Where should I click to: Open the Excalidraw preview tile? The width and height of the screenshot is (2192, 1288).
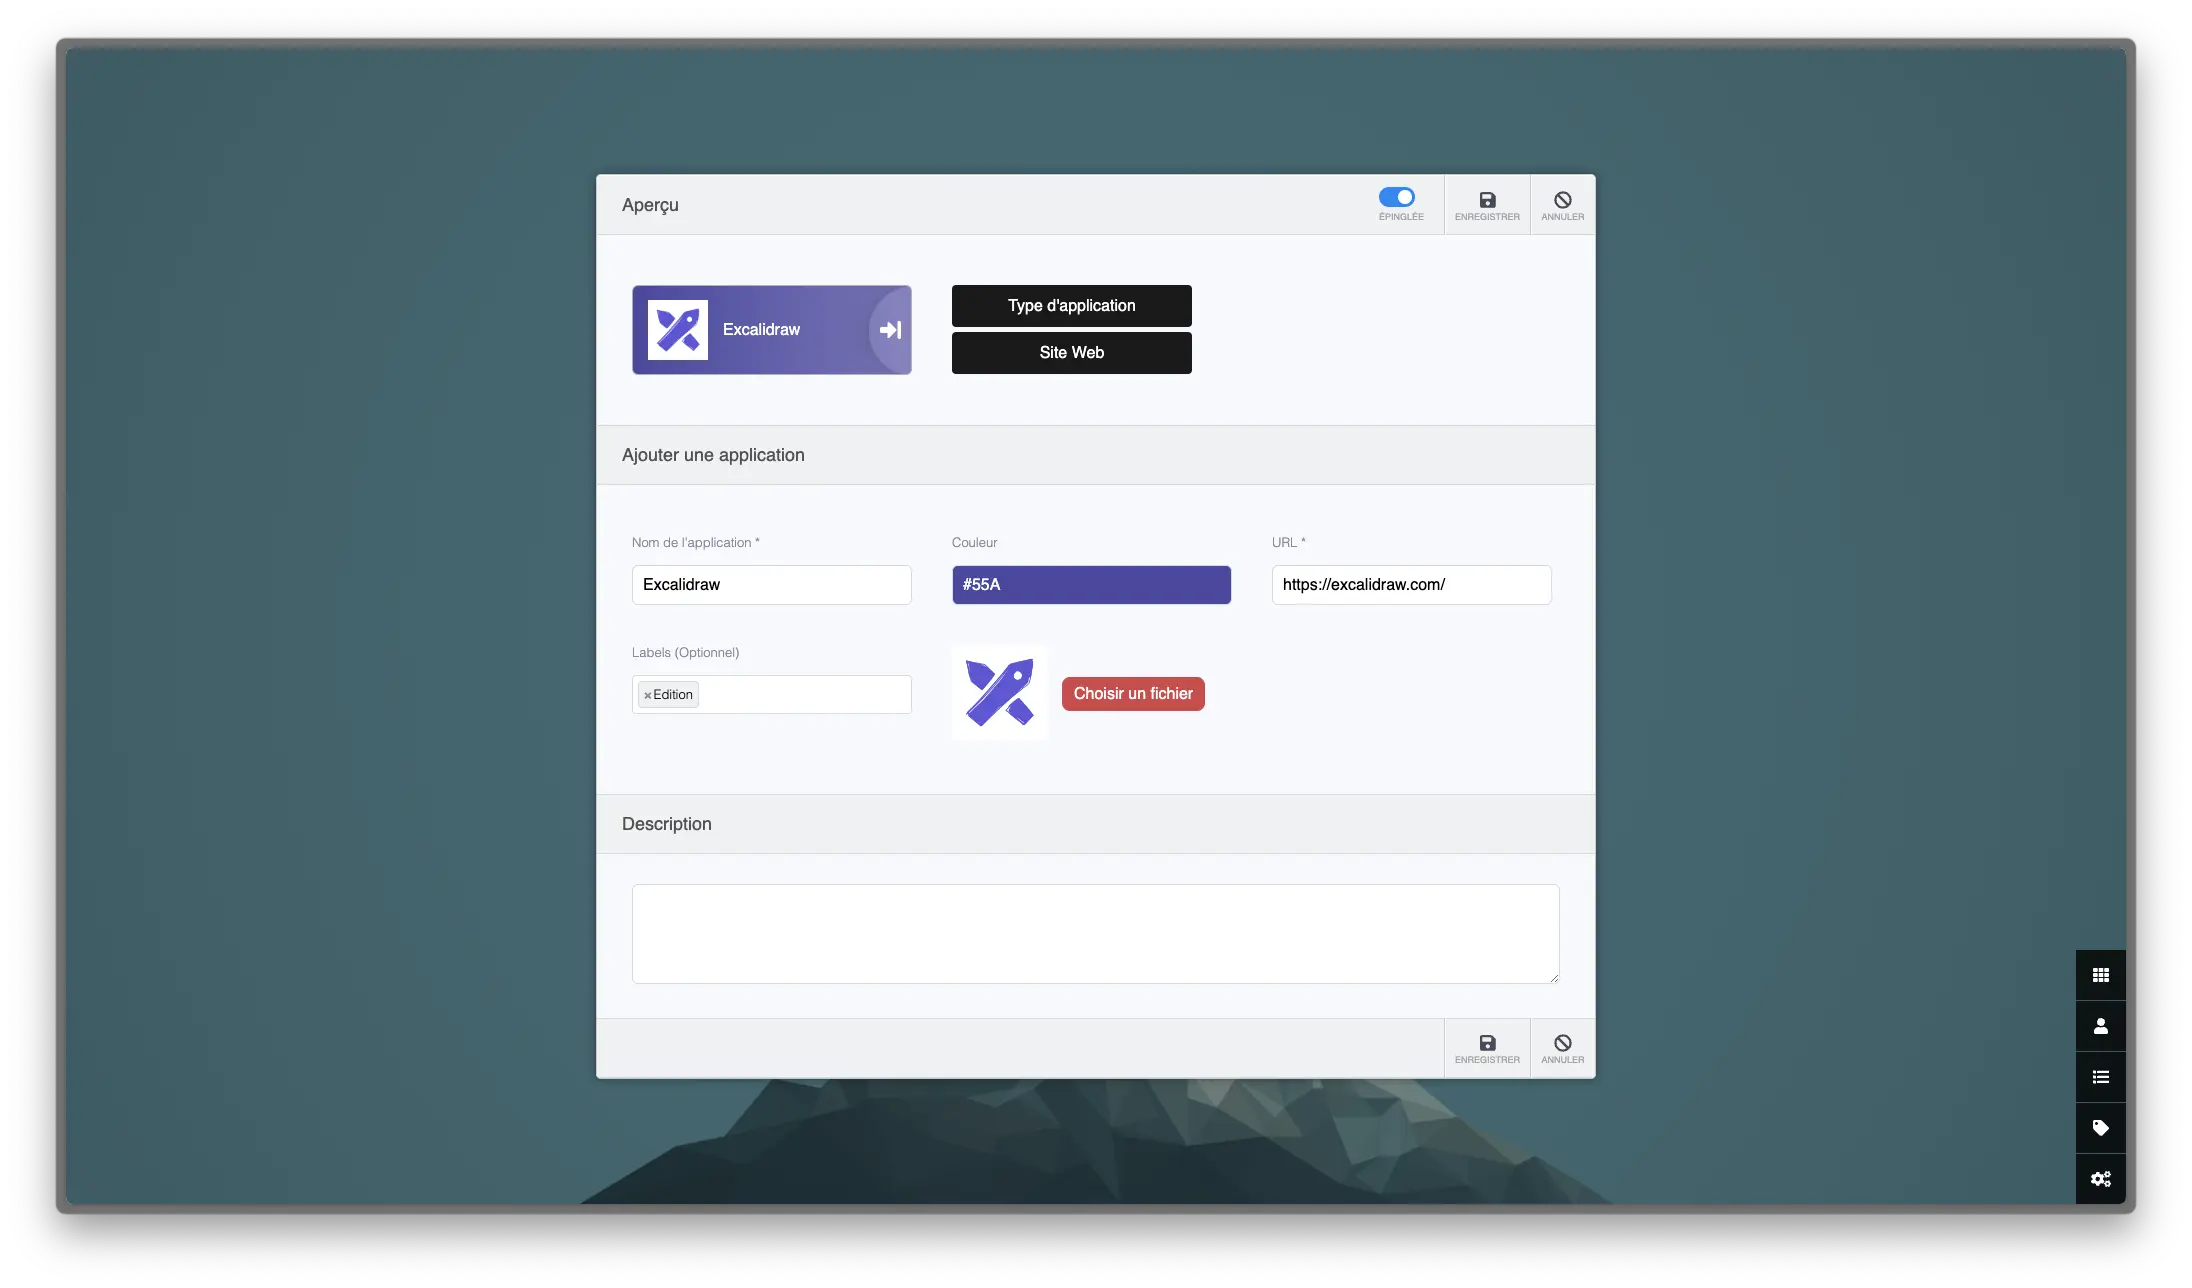771,330
